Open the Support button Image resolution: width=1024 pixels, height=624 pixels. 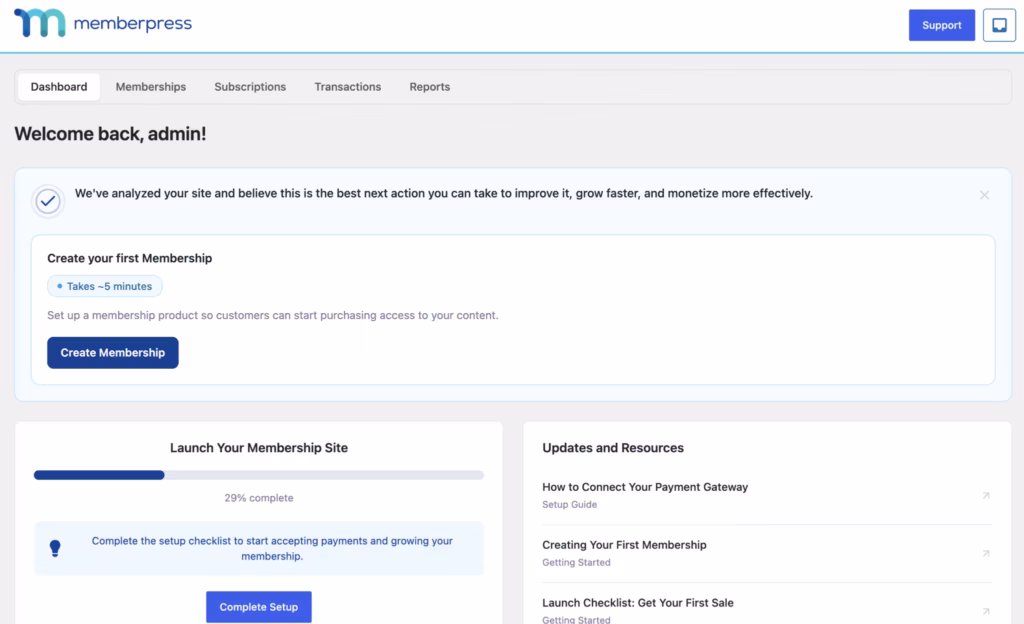coord(942,25)
